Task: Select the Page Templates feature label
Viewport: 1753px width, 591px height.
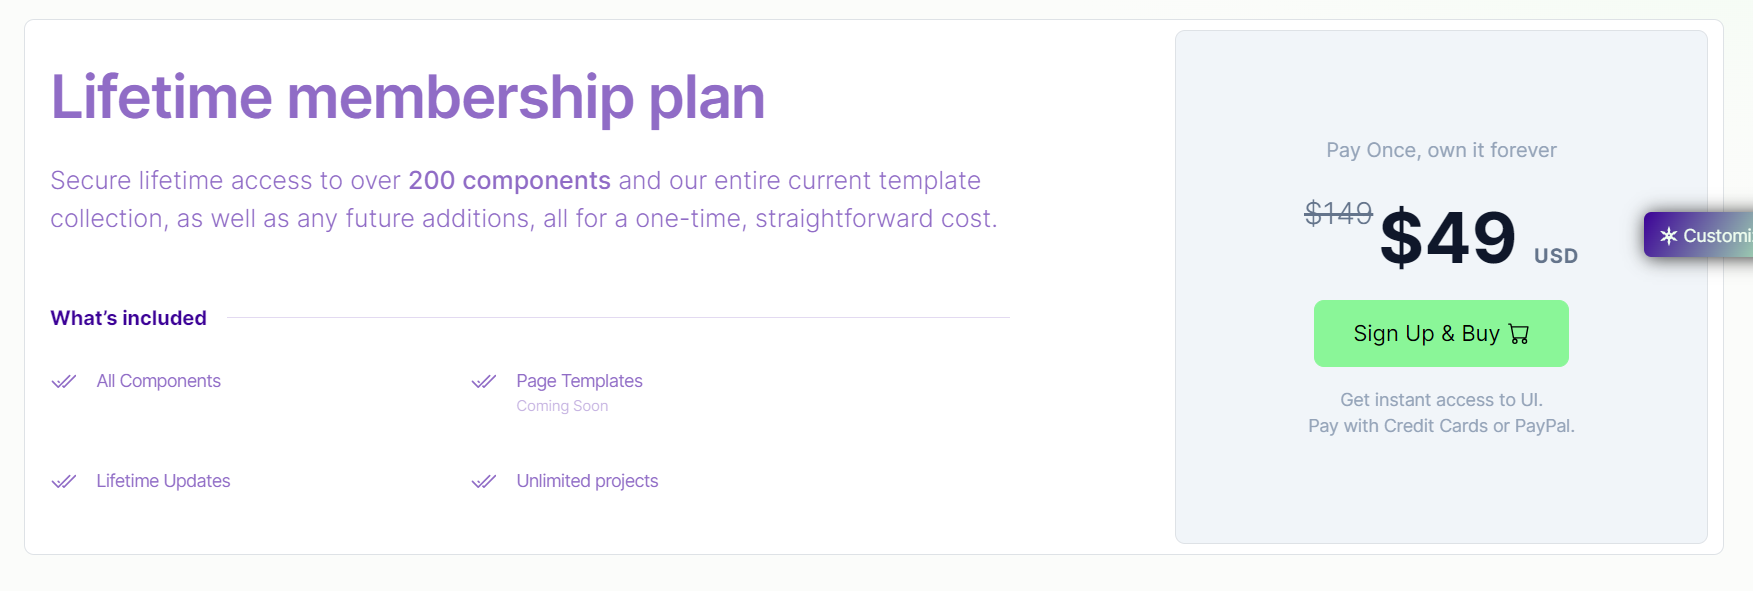Action: pos(579,381)
